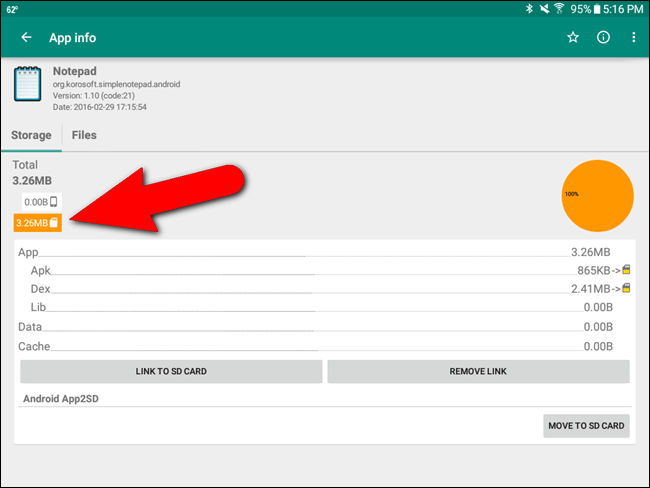
Task: Click the App row 3.26MB value
Action: 590,252
